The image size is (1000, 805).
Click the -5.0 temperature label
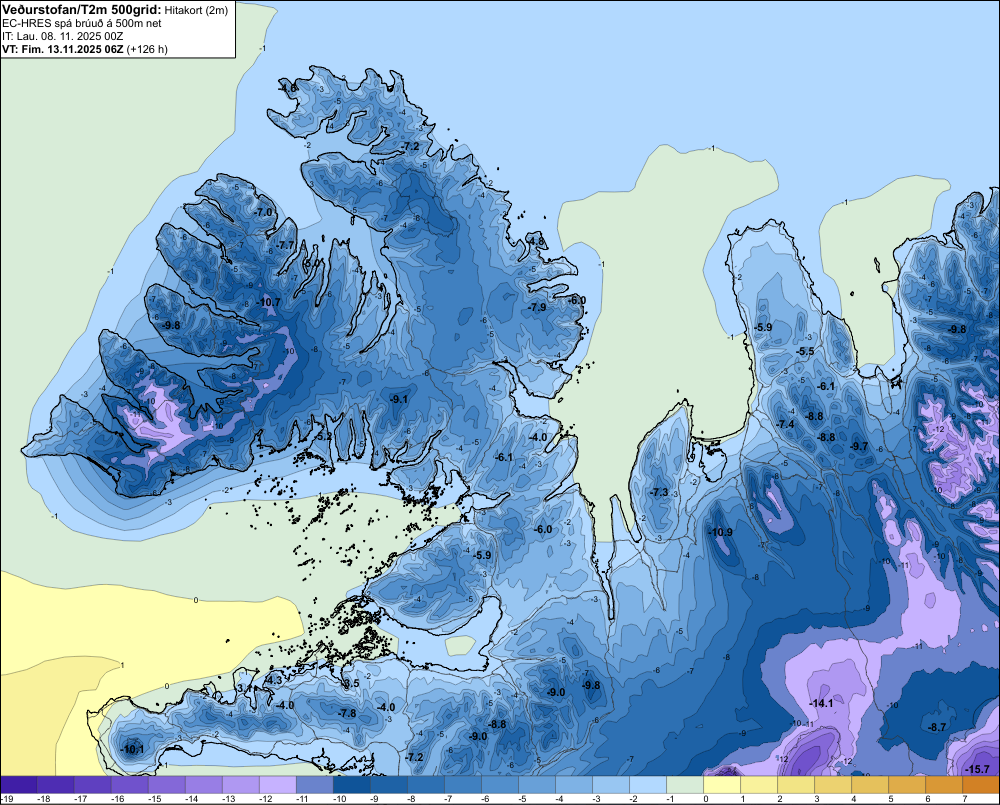coord(311,263)
